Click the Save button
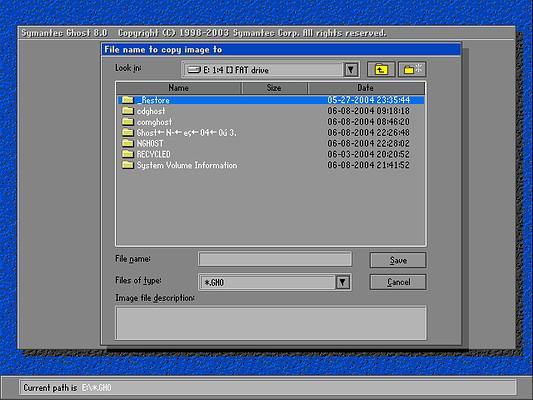Viewport: 533px width, 400px height. point(398,260)
